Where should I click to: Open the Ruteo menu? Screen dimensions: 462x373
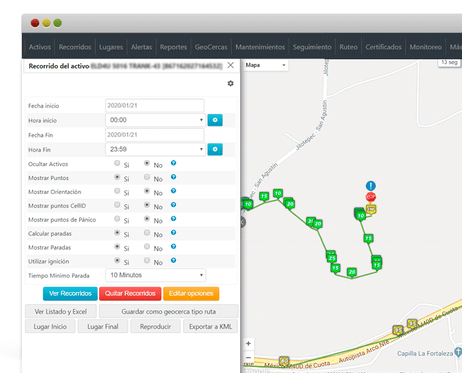(x=348, y=47)
